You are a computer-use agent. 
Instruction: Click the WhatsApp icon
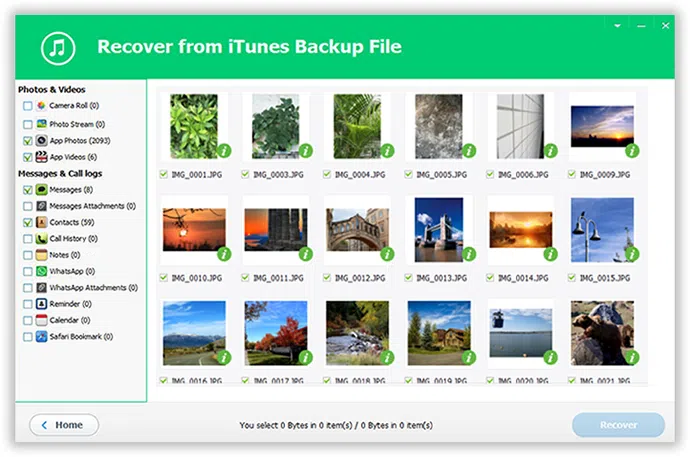41,271
